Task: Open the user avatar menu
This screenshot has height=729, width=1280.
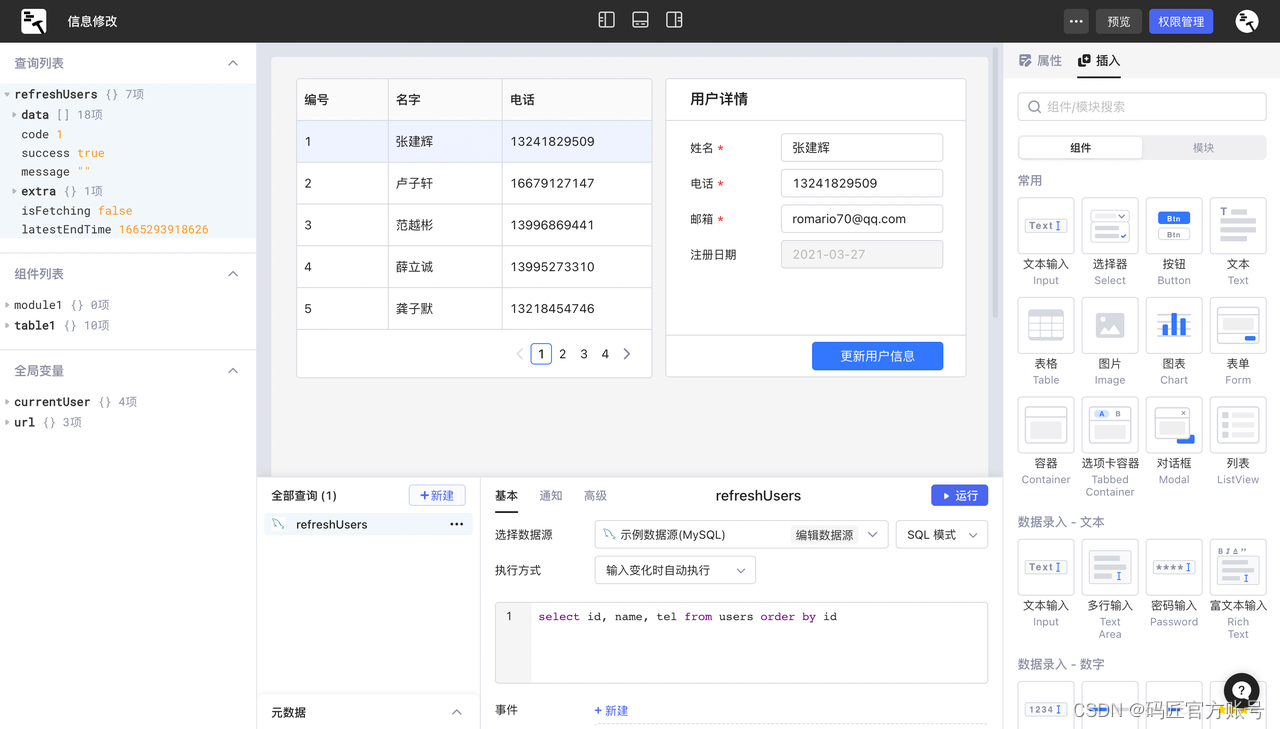Action: 1246,21
